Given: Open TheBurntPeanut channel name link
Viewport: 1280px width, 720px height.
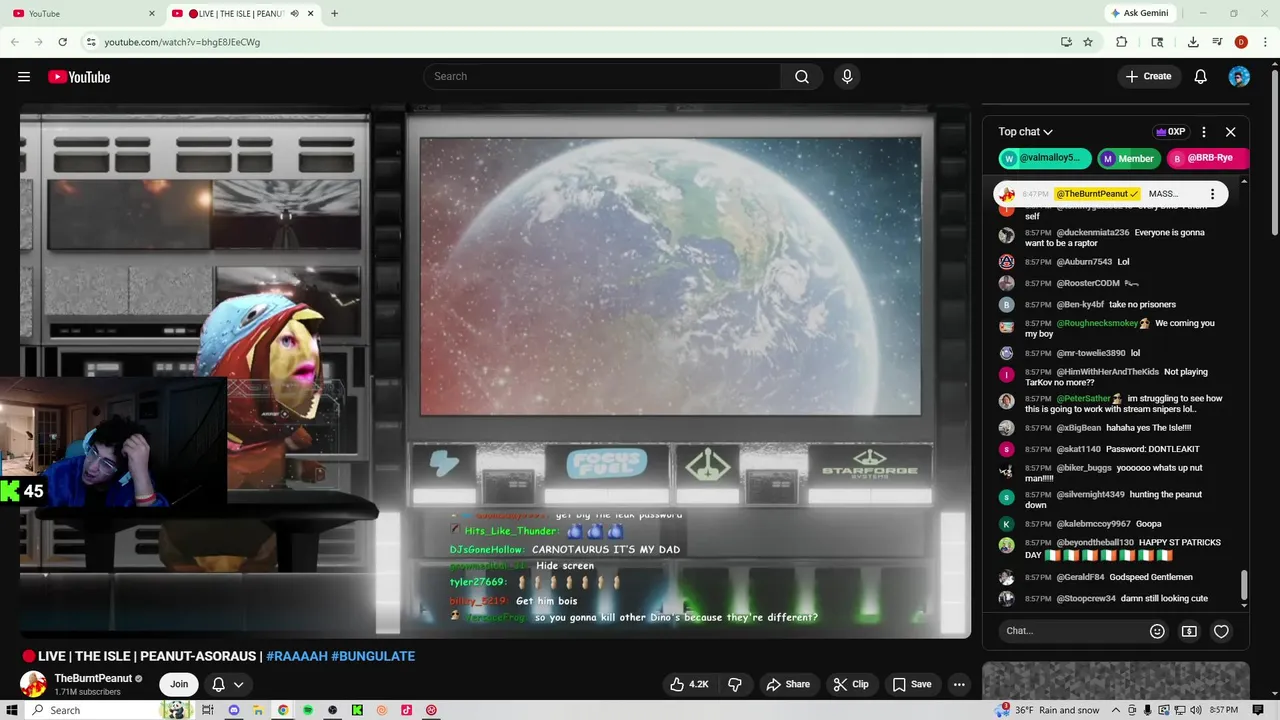Looking at the screenshot, I should point(93,678).
